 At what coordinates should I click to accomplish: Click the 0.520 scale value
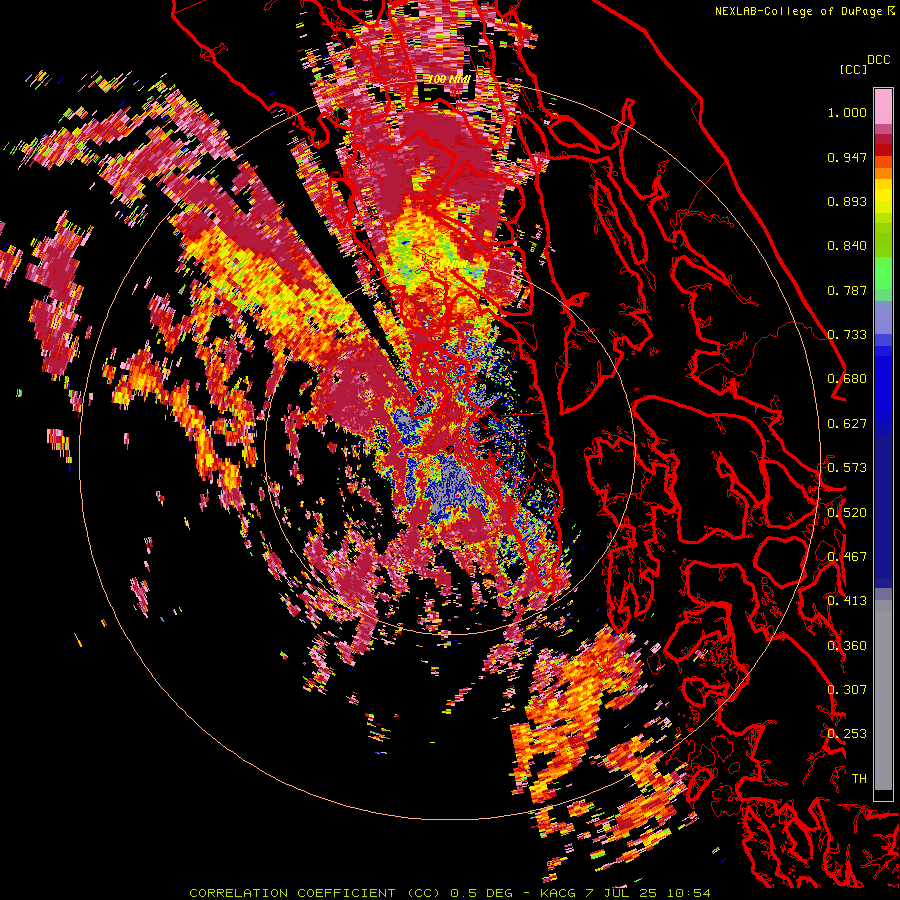(847, 513)
